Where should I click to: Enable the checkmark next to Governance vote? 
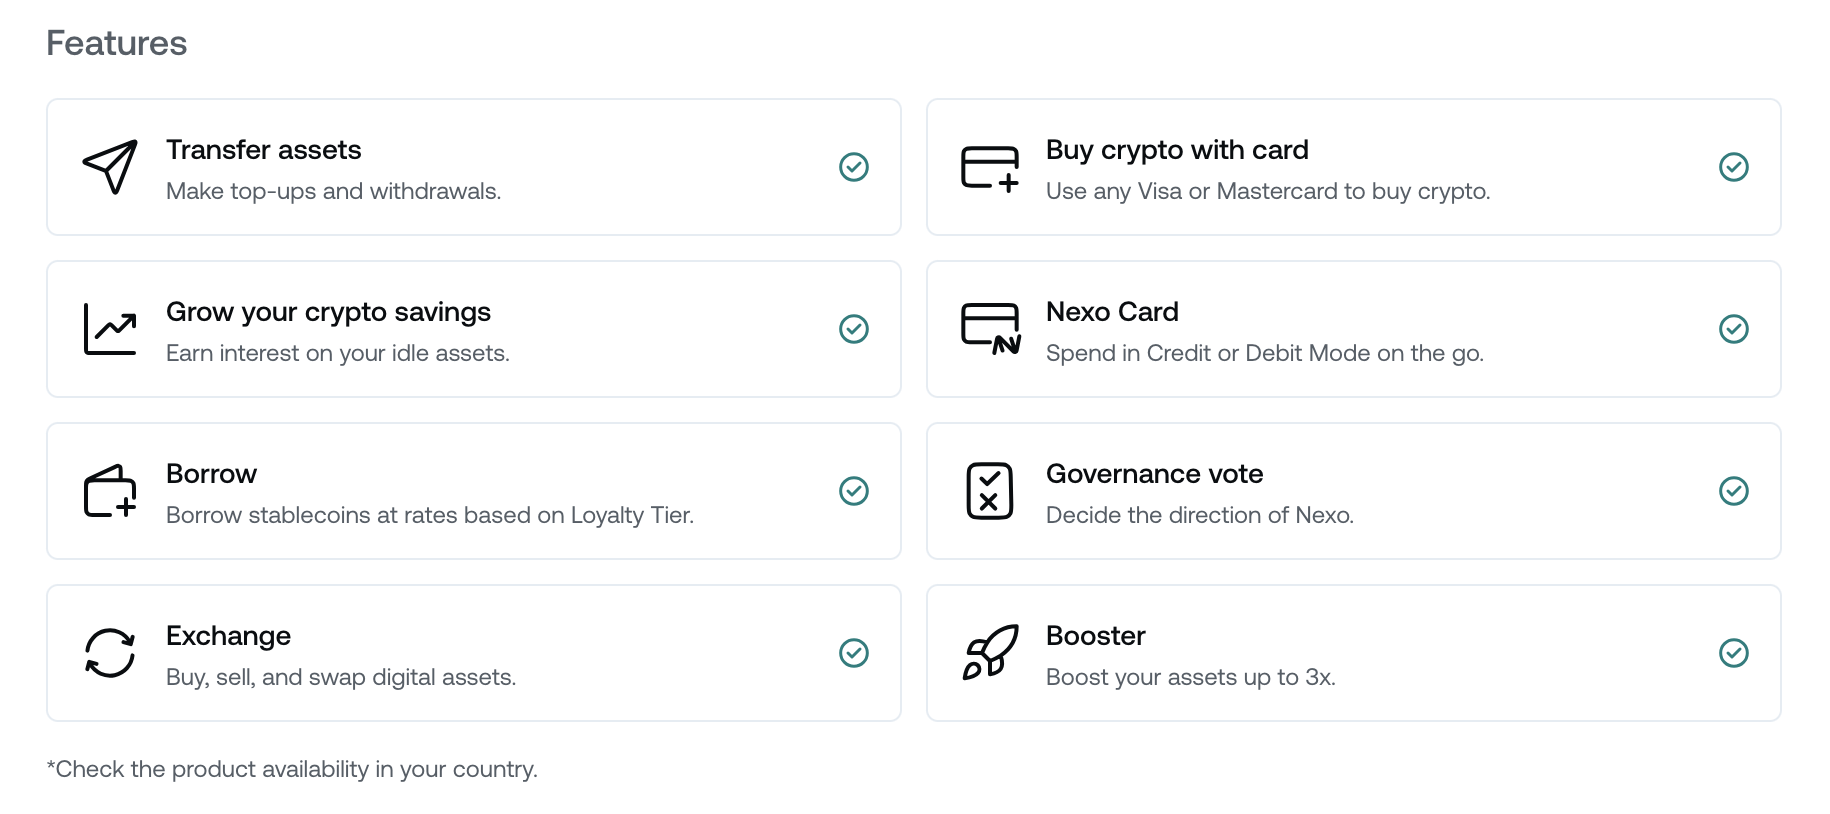[1735, 491]
